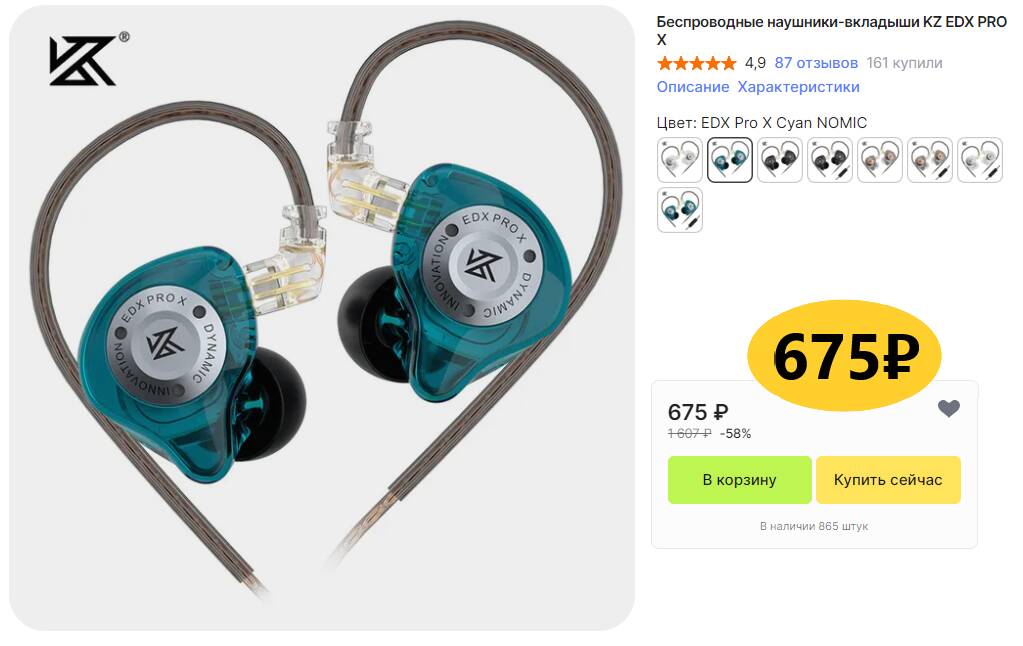Click the 161 купили purchase count
The image size is (1023, 646).
(x=904, y=63)
